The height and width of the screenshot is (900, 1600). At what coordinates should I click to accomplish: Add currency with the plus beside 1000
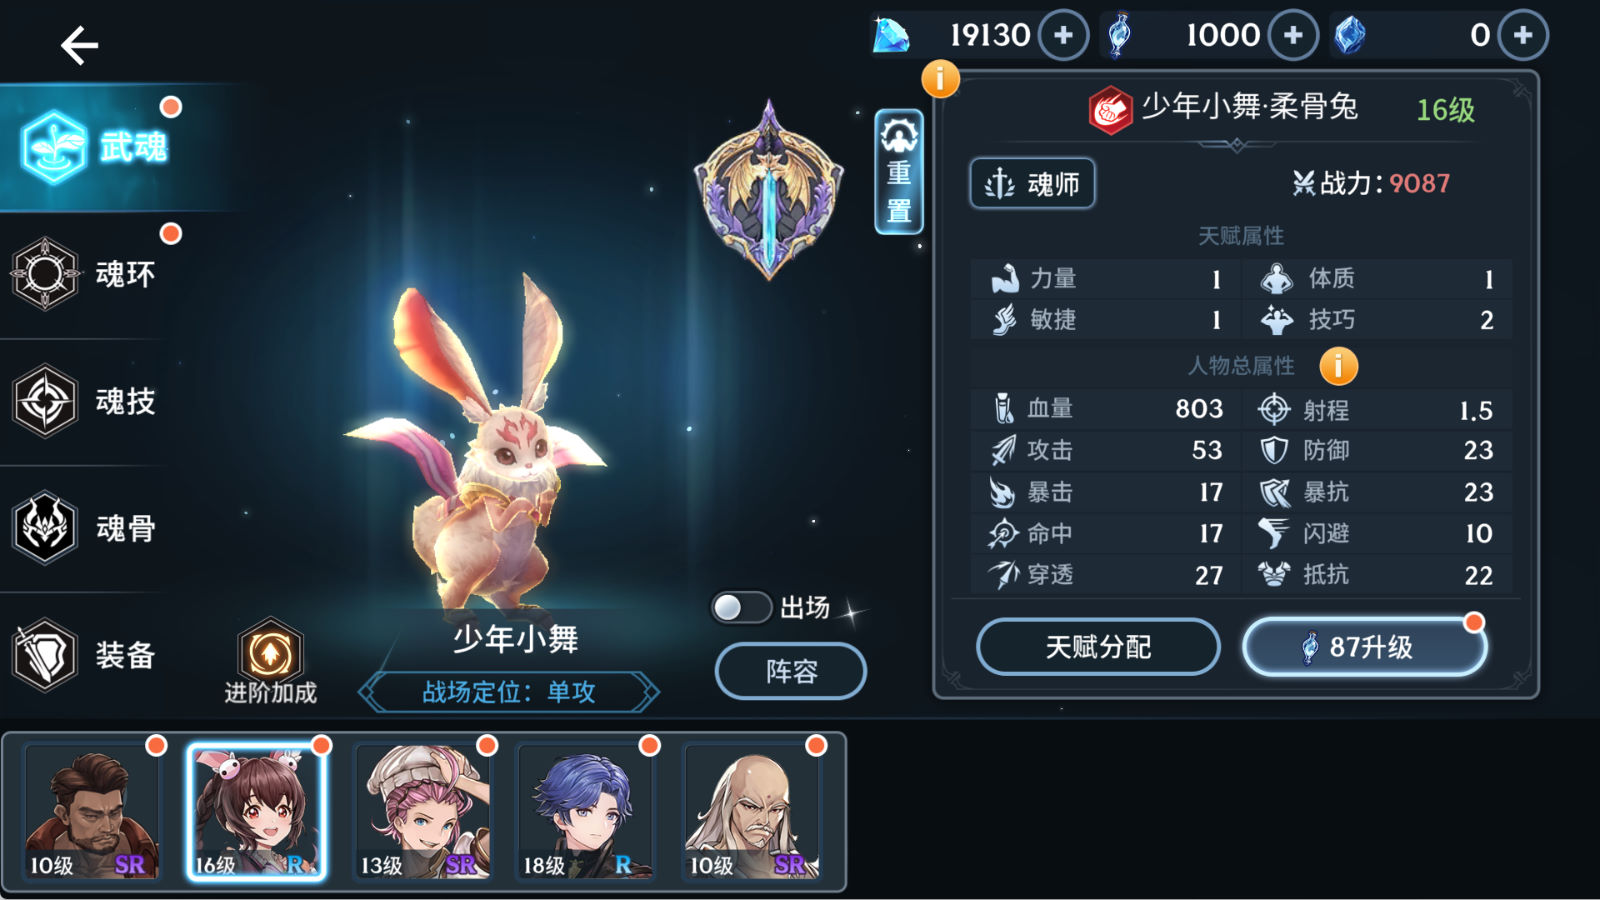point(1293,36)
